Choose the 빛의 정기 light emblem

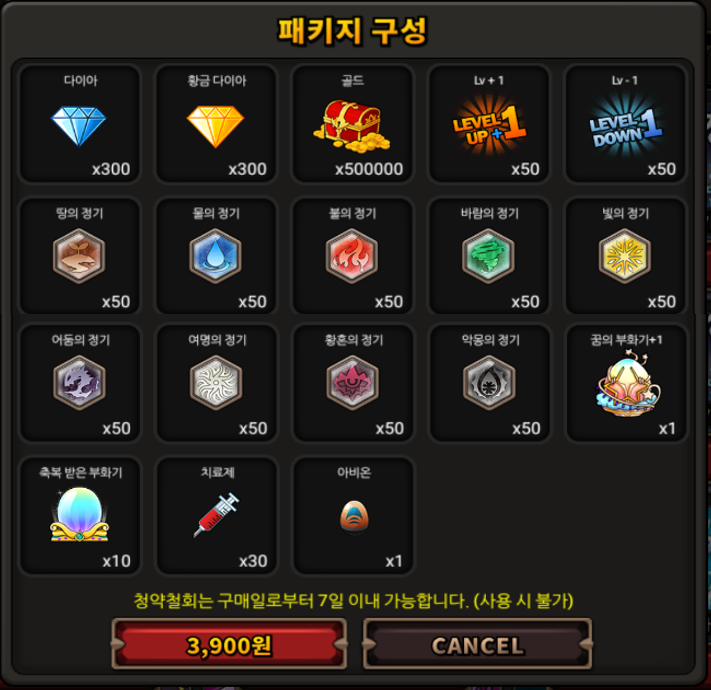pyautogui.click(x=625, y=256)
